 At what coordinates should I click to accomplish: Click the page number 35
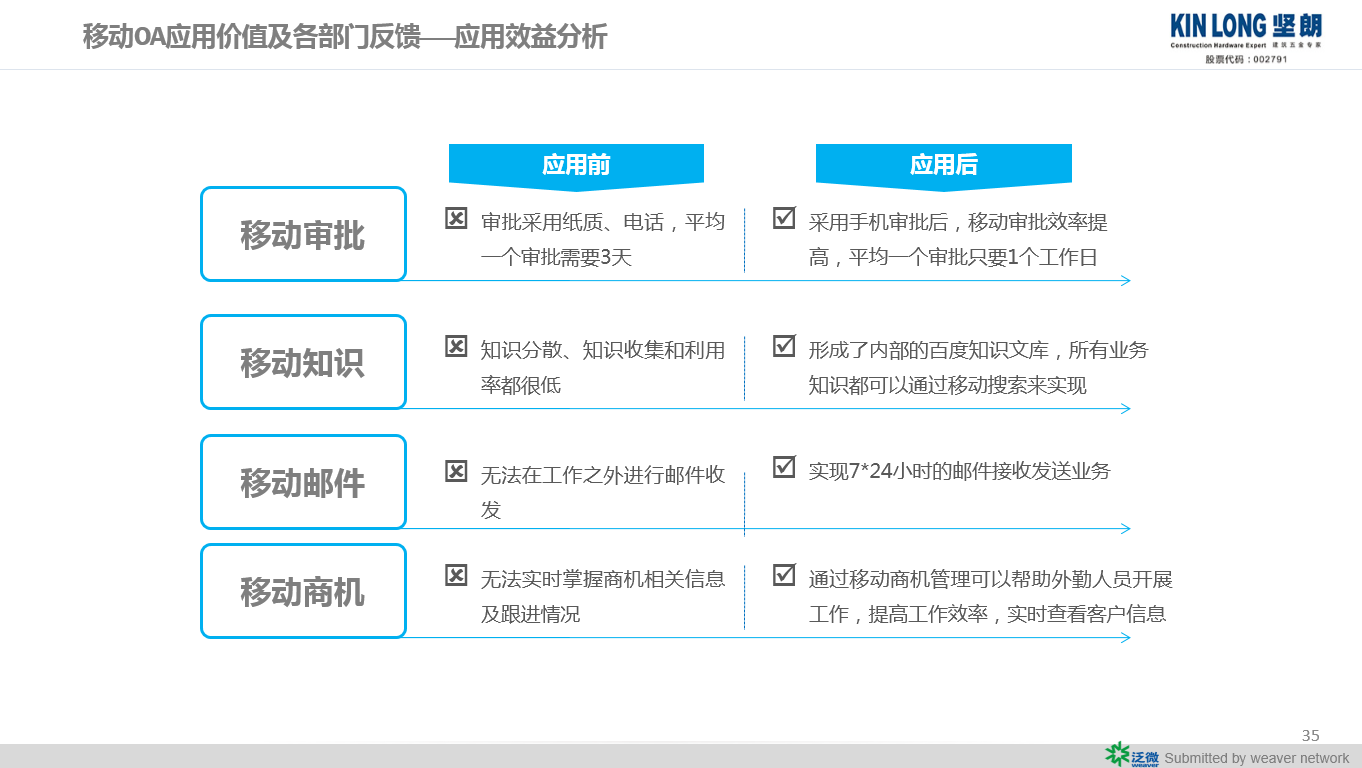click(x=1311, y=734)
